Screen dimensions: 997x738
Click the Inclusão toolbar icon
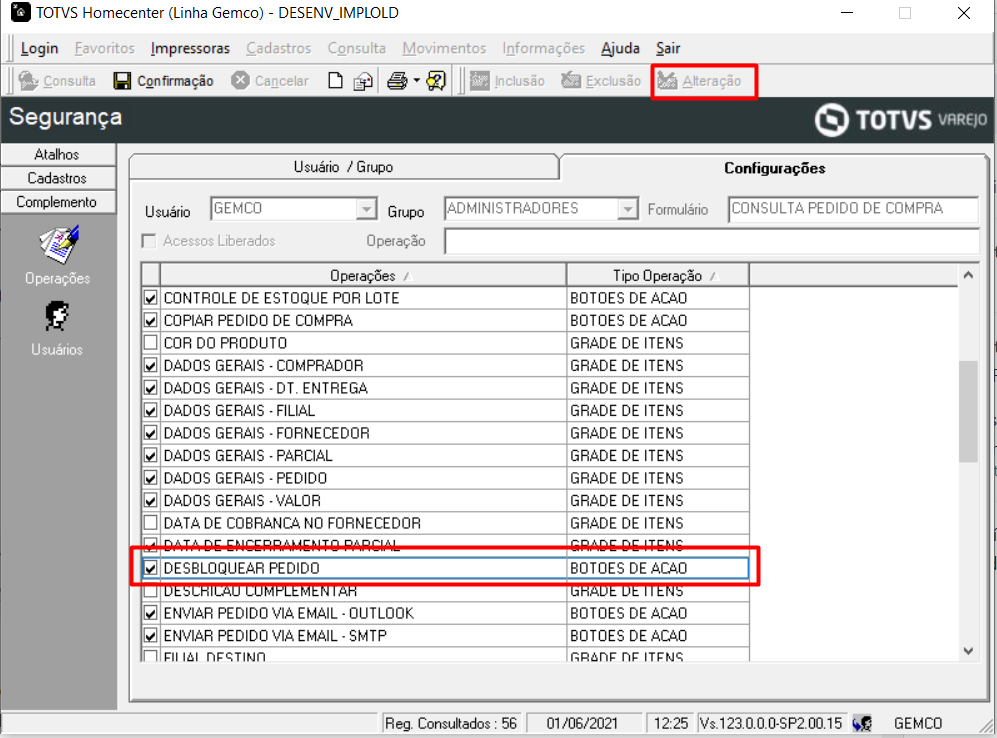click(x=479, y=81)
